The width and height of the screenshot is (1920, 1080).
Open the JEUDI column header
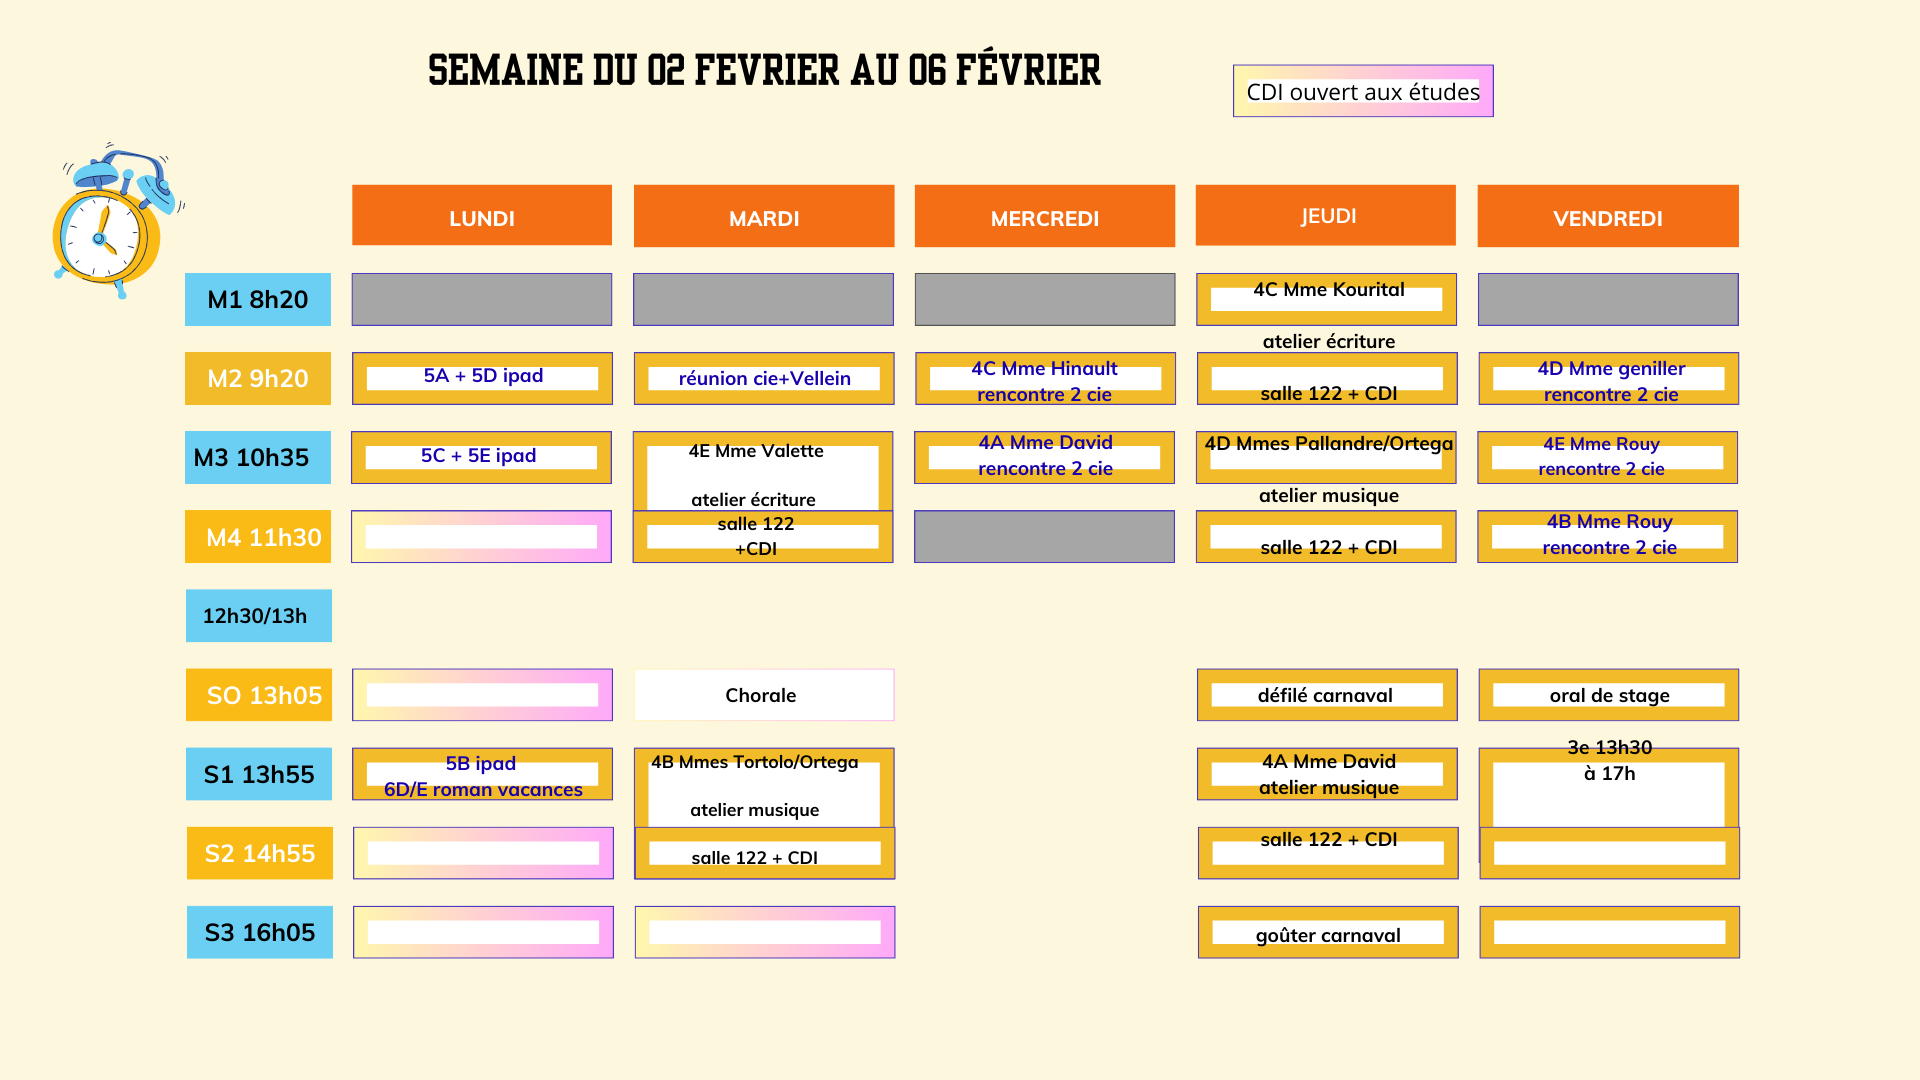pos(1326,215)
